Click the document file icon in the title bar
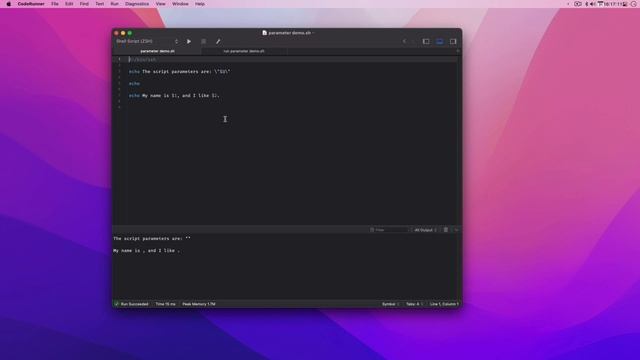 tap(264, 33)
